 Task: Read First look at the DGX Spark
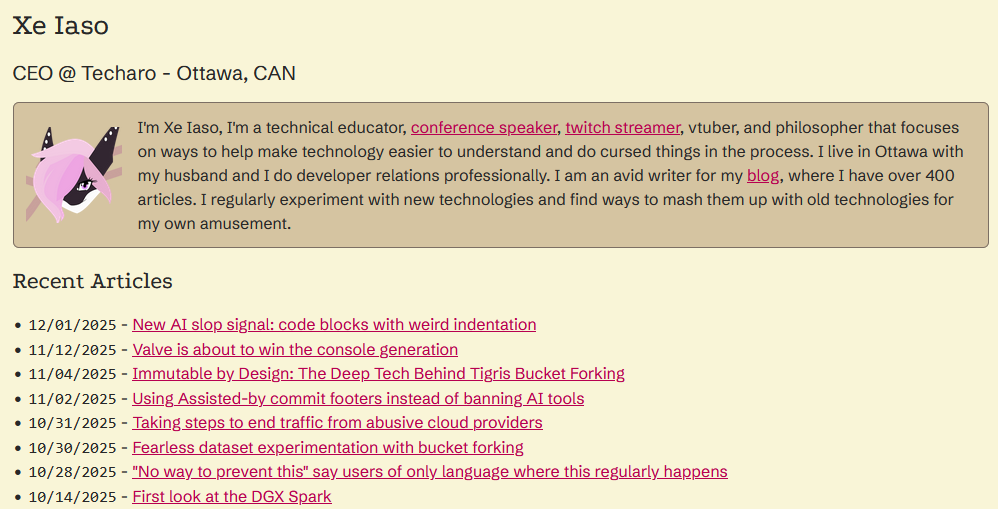point(231,497)
